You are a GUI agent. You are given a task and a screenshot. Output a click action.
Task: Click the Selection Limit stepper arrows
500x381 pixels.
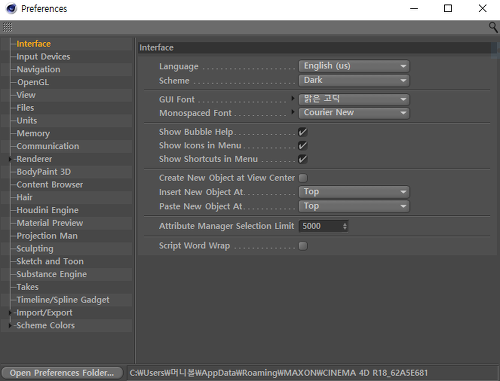coord(345,226)
